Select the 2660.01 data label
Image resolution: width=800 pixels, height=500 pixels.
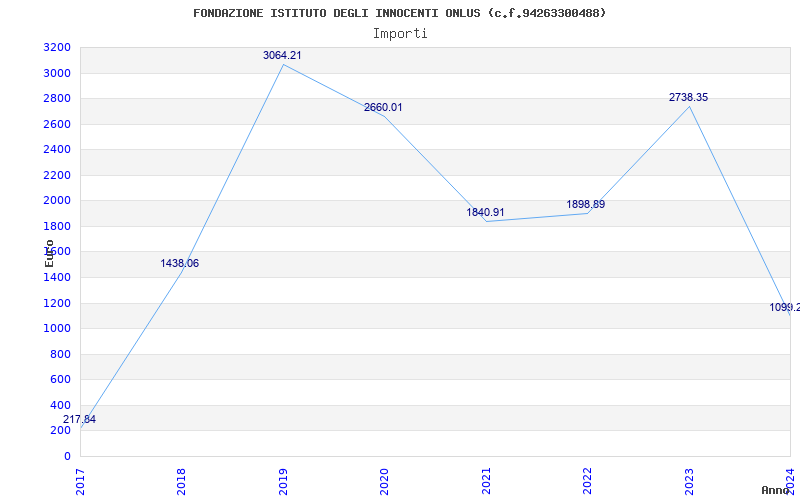pyautogui.click(x=383, y=107)
